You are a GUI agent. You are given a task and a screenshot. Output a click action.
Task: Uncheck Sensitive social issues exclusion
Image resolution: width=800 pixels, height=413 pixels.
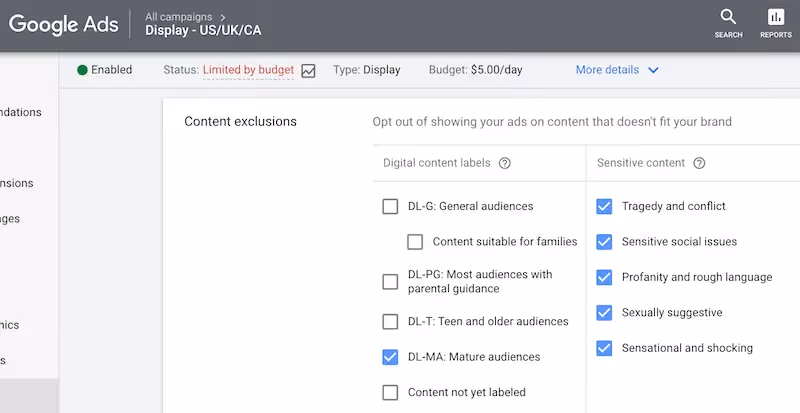(604, 241)
